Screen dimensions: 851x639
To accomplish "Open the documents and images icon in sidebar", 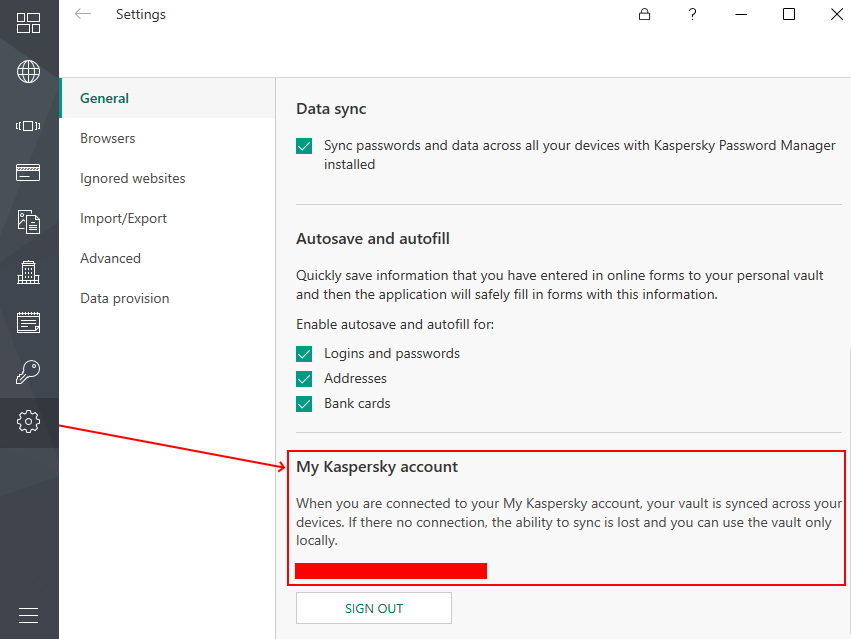I will [x=28, y=222].
